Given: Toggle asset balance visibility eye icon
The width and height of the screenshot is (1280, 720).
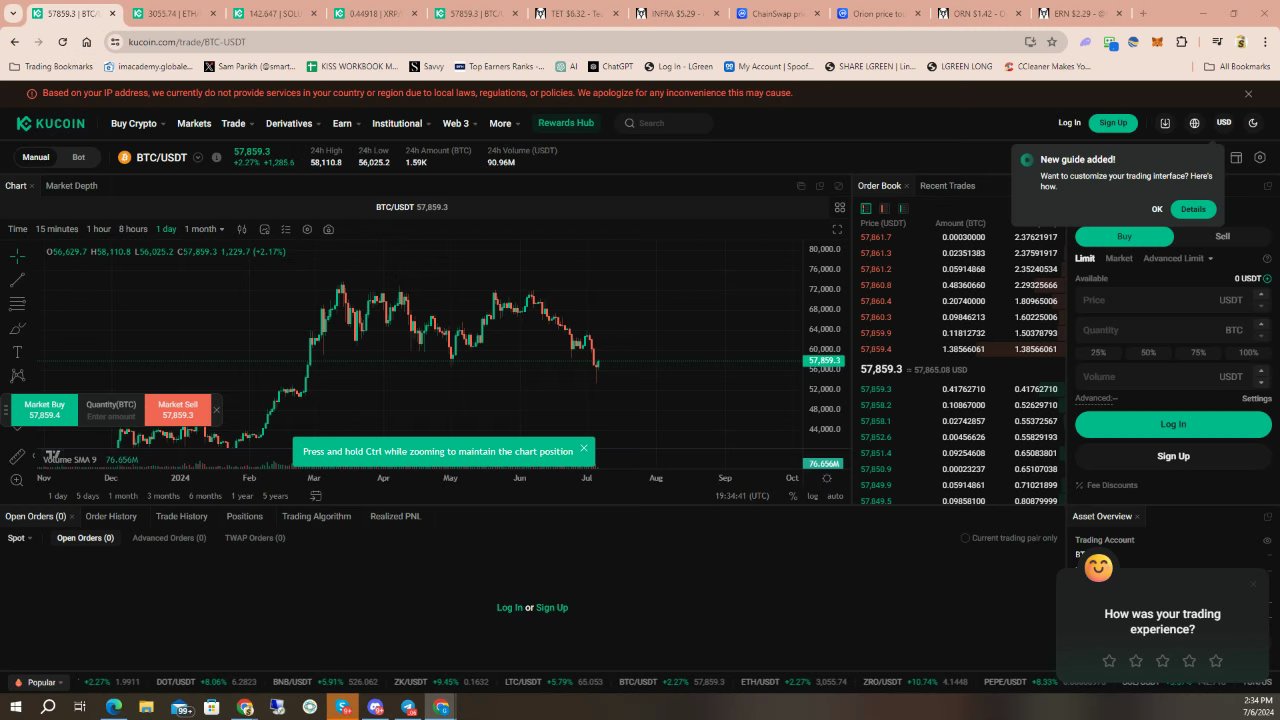Looking at the screenshot, I should pos(1267,540).
